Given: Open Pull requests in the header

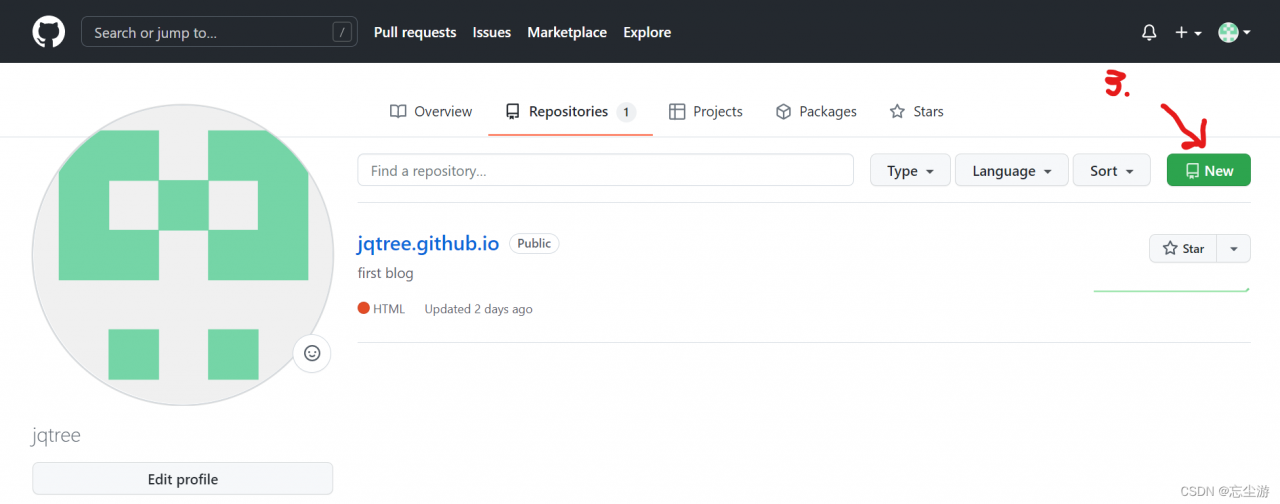Looking at the screenshot, I should tap(415, 33).
